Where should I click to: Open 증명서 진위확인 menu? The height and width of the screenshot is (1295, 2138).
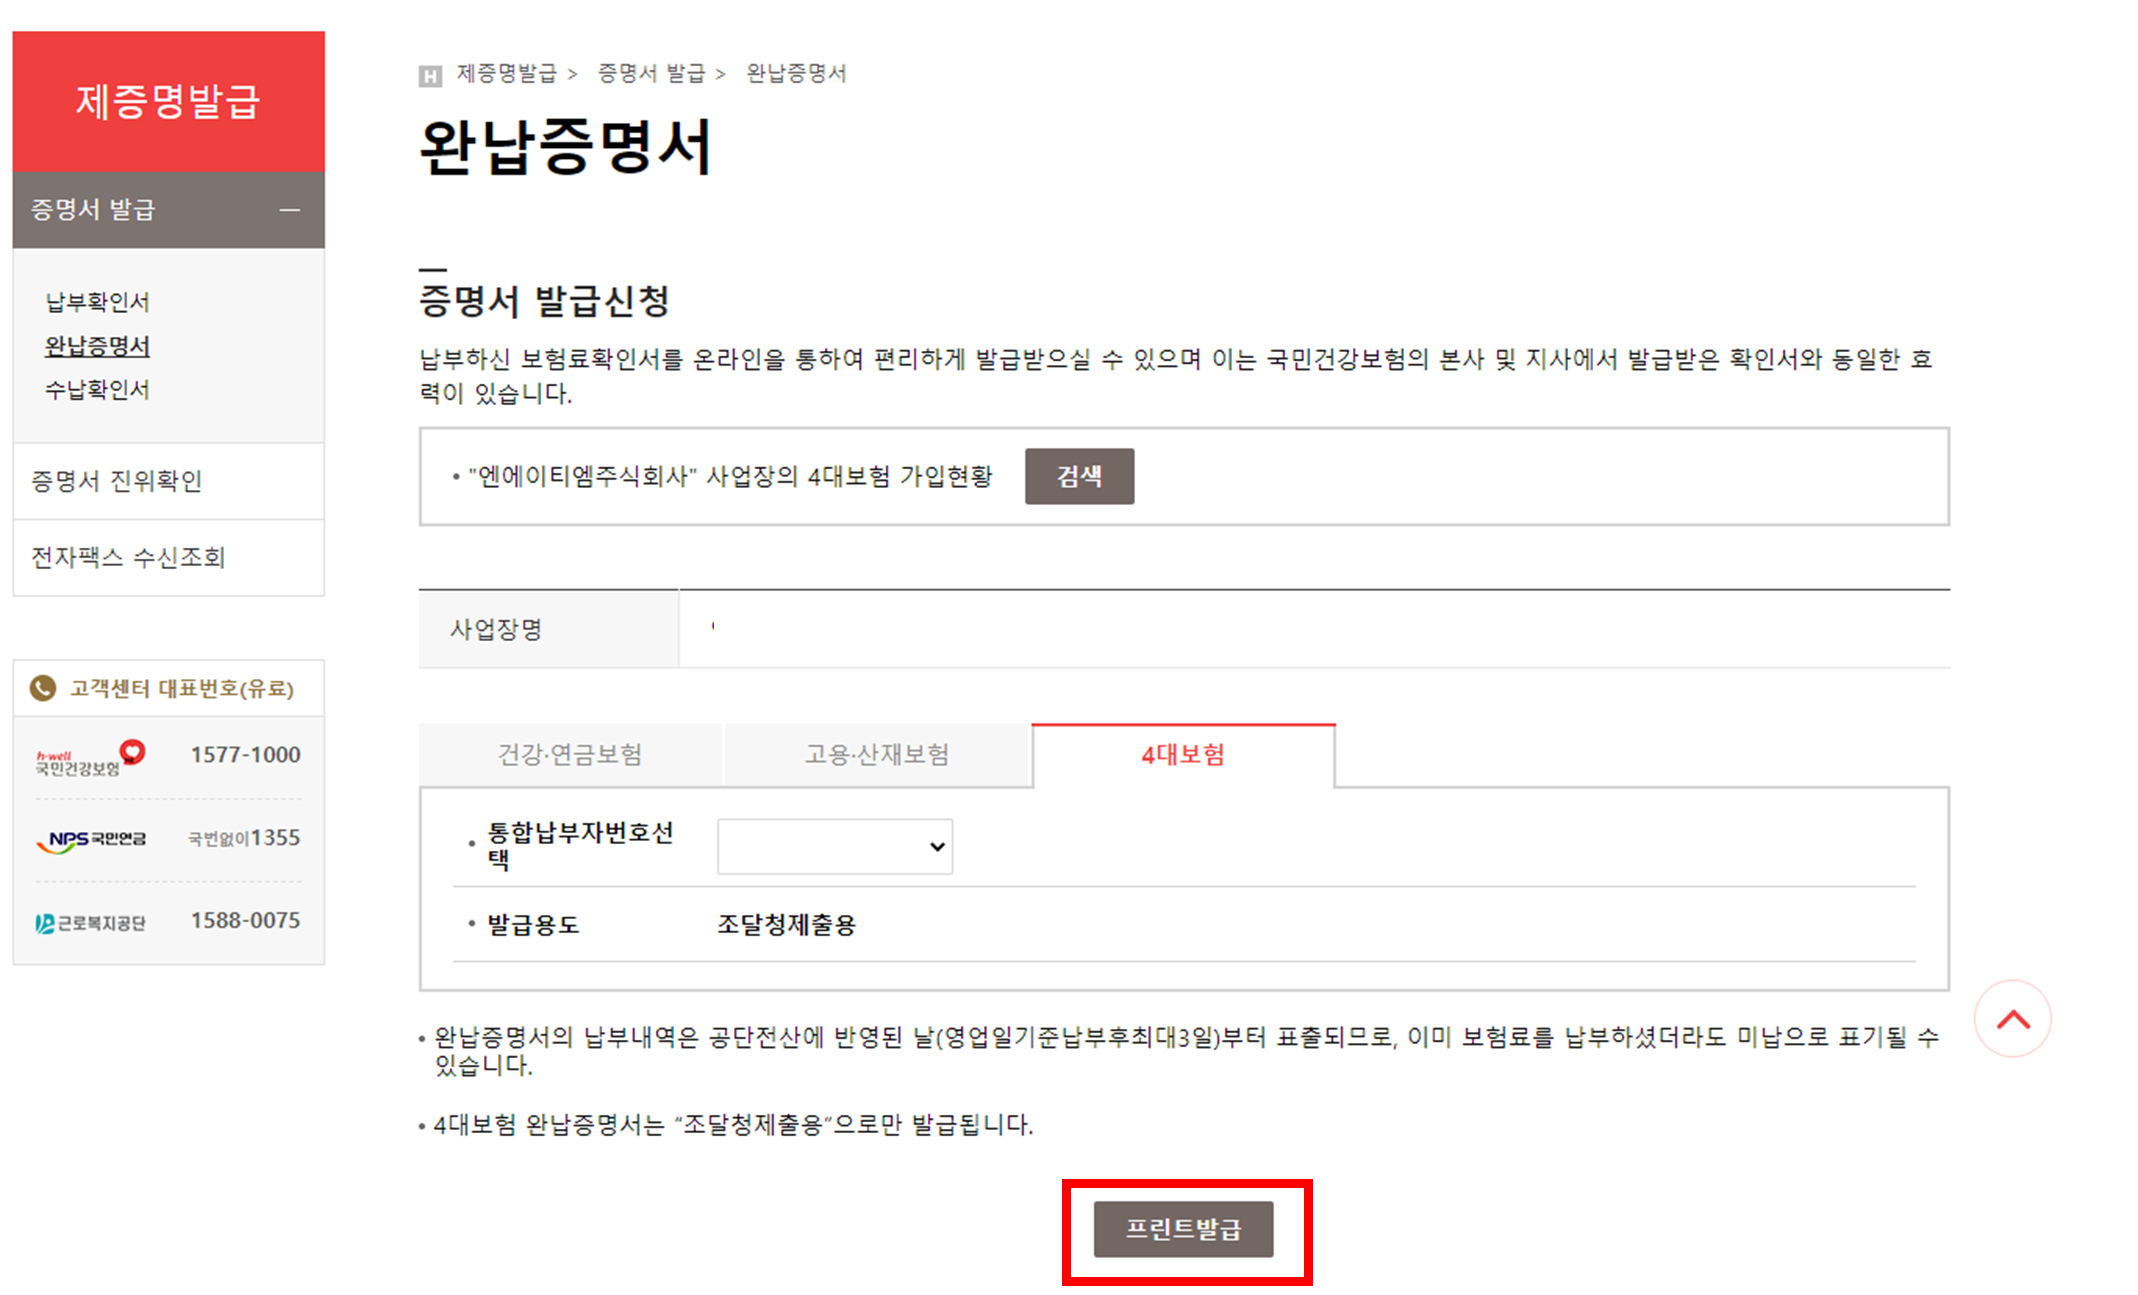(117, 481)
